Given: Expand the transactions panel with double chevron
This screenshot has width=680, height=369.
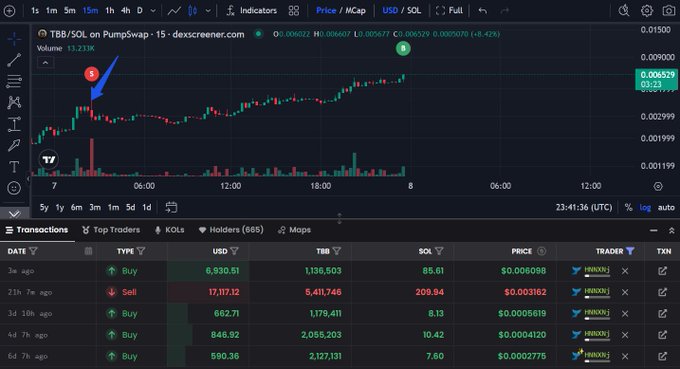Looking at the screenshot, I should coord(671,231).
